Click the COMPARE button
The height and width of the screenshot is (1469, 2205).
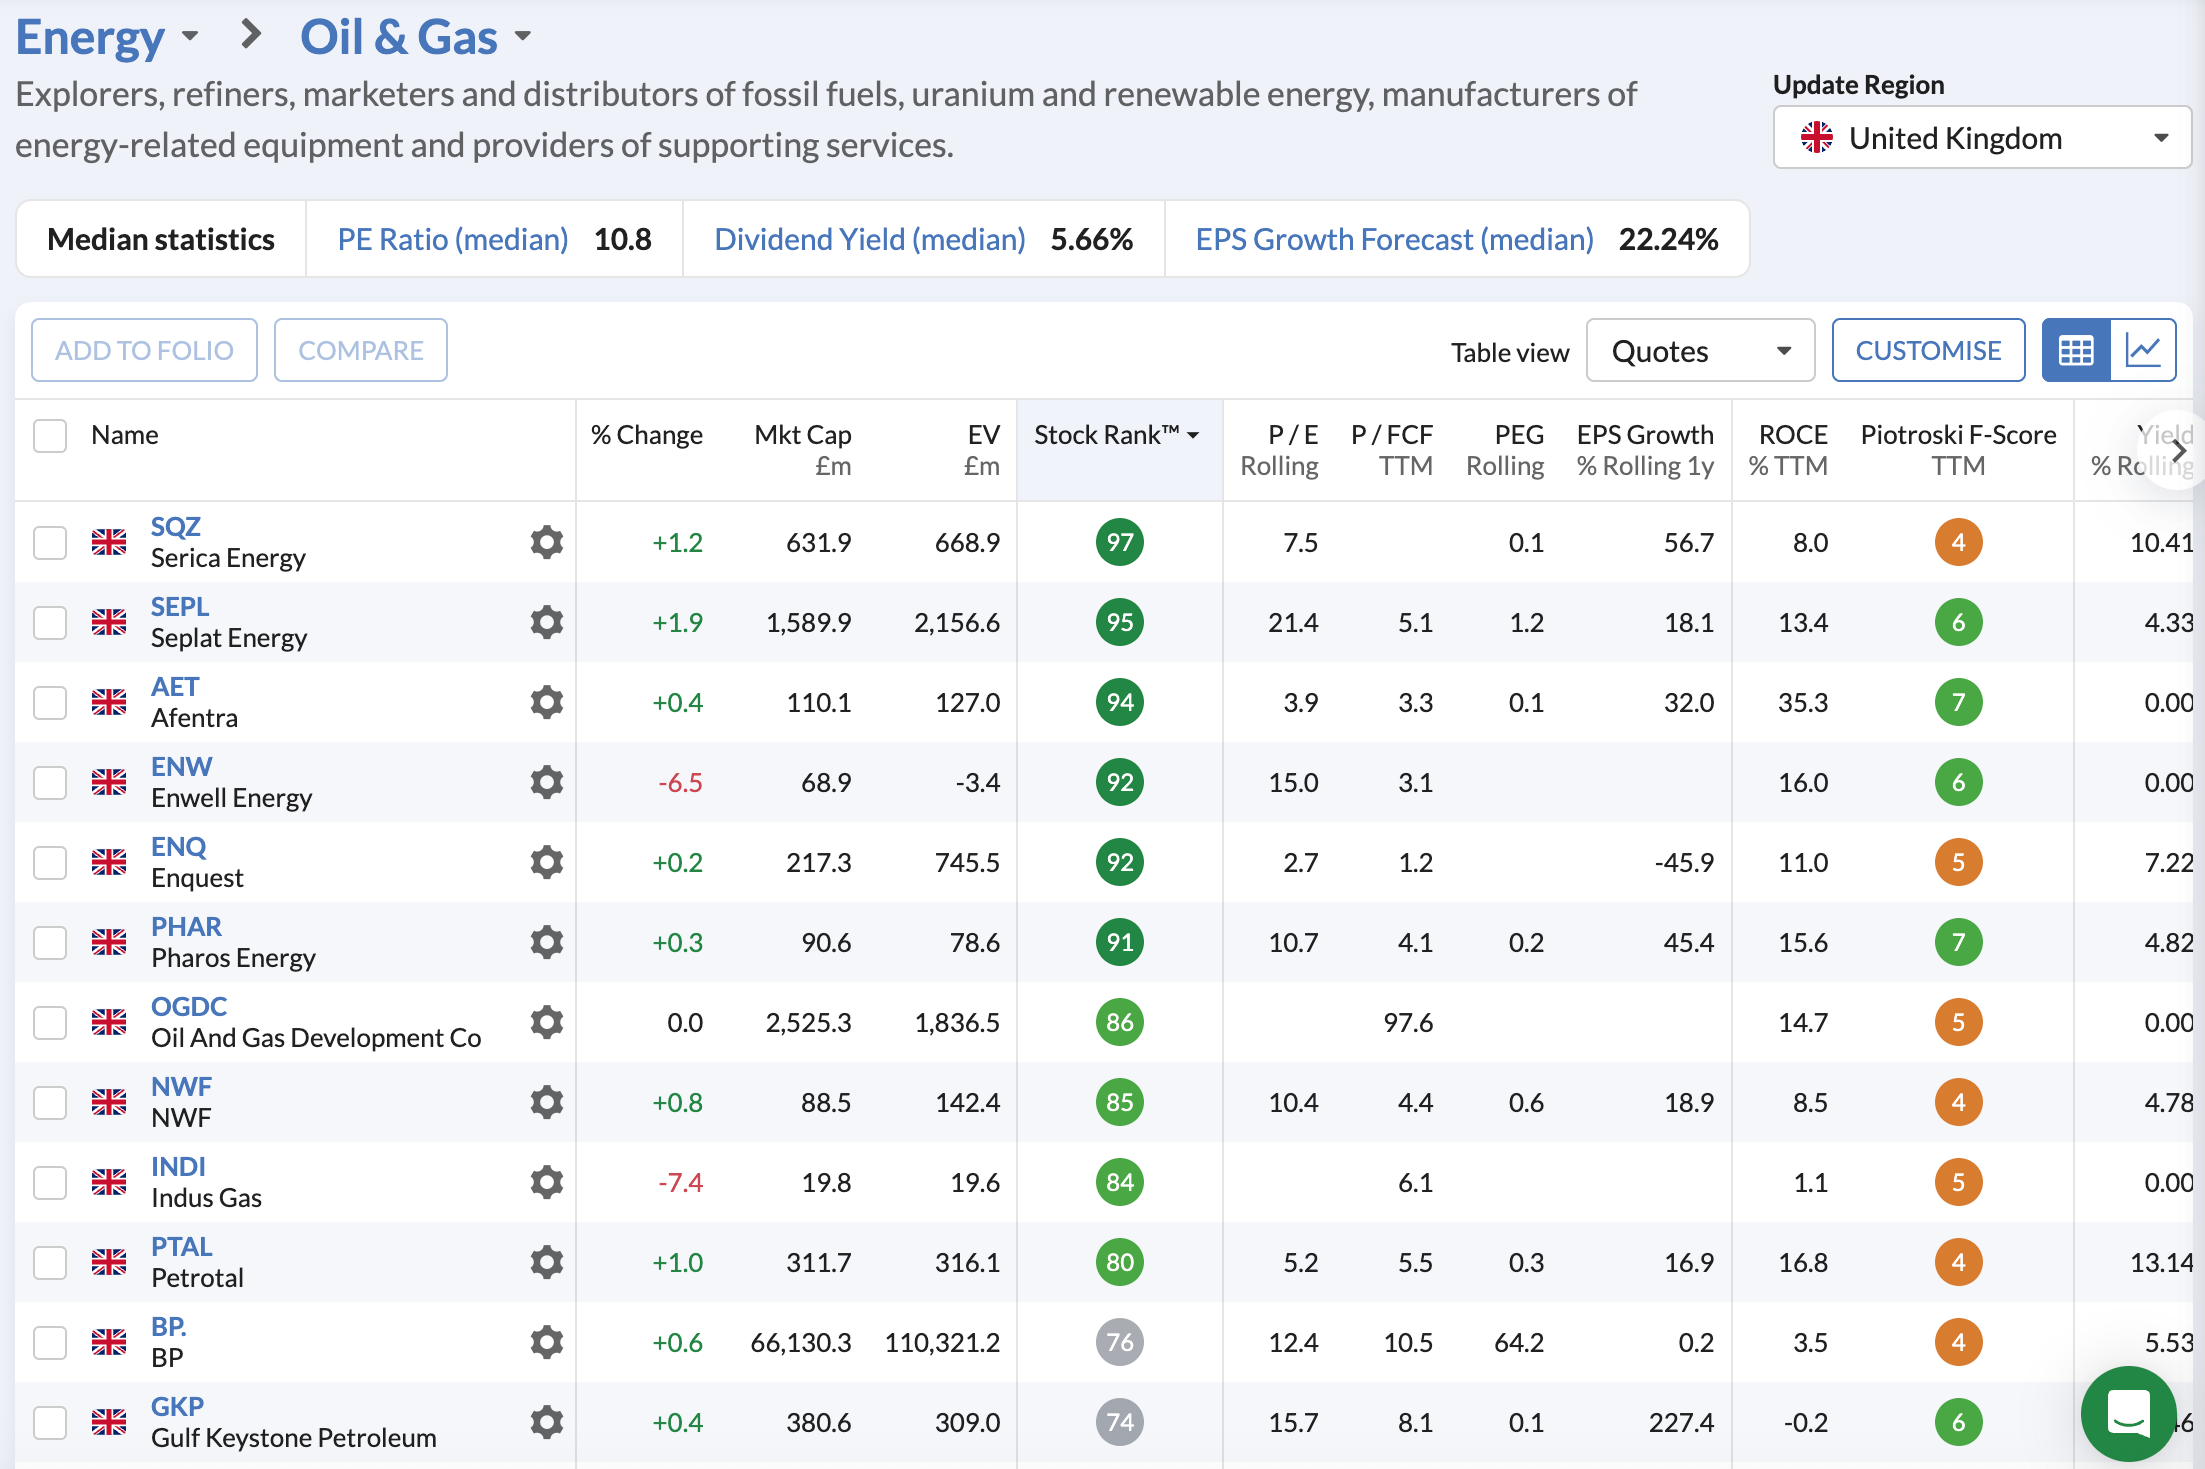(361, 350)
